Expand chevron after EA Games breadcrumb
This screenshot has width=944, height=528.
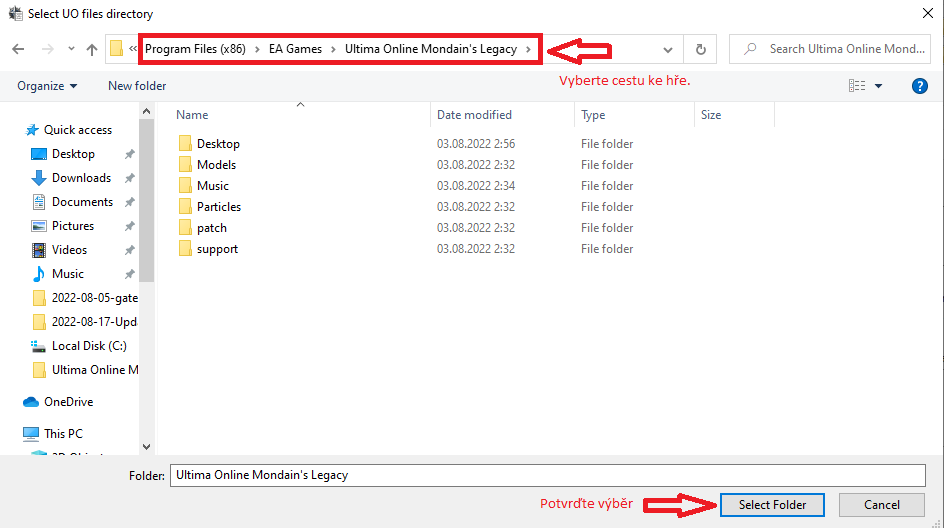pos(333,49)
